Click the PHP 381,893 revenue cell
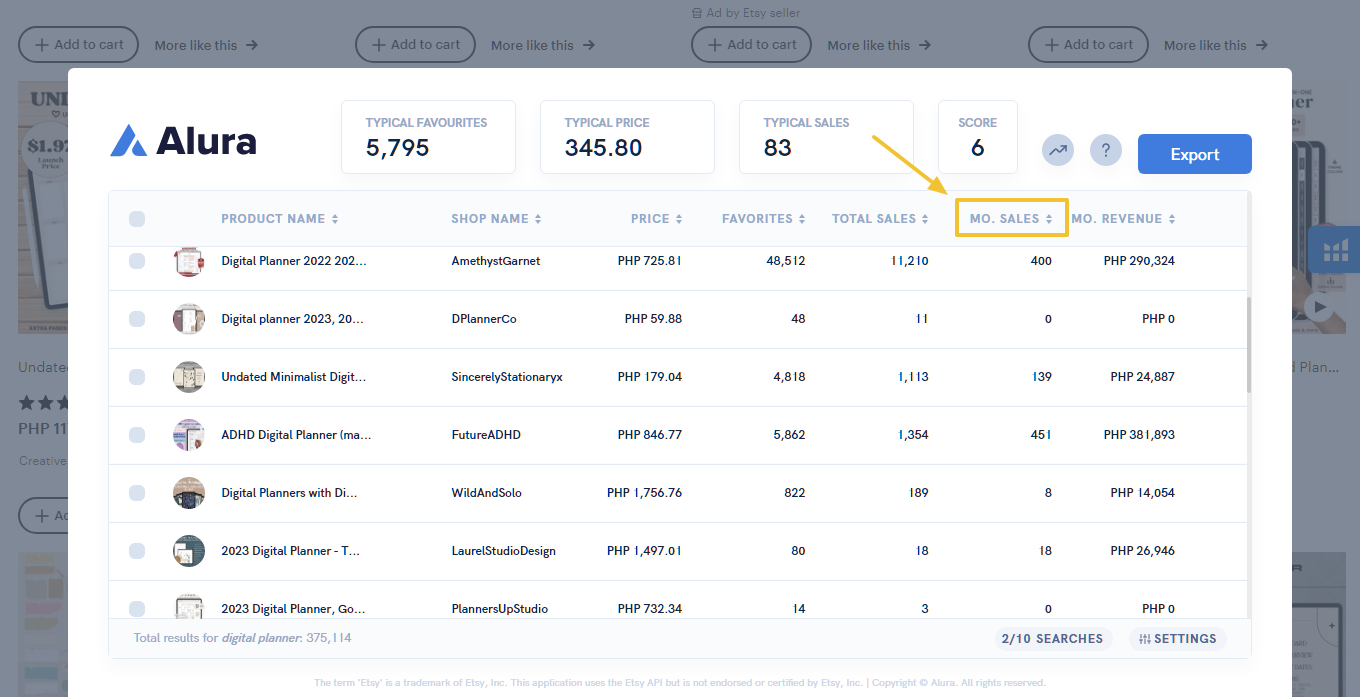The image size is (1360, 697). click(1139, 435)
